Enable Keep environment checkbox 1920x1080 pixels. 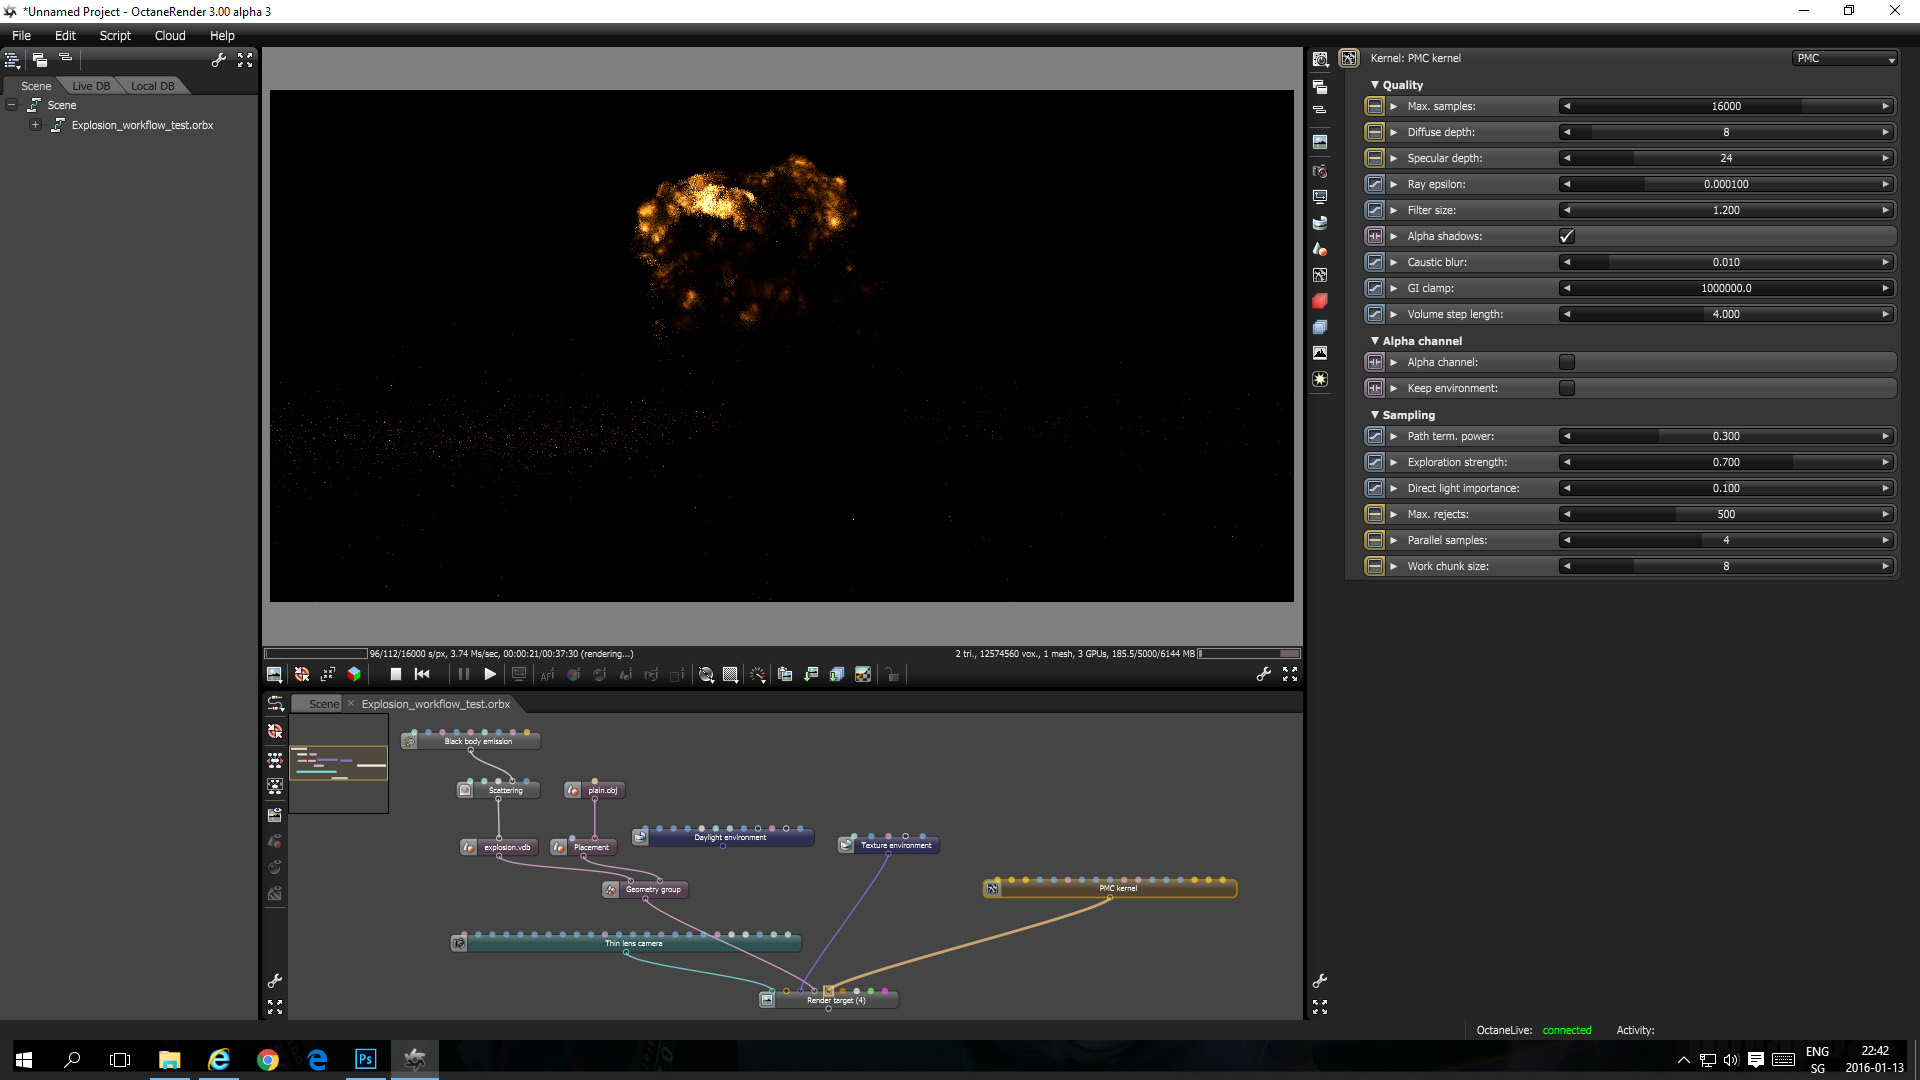[1566, 388]
